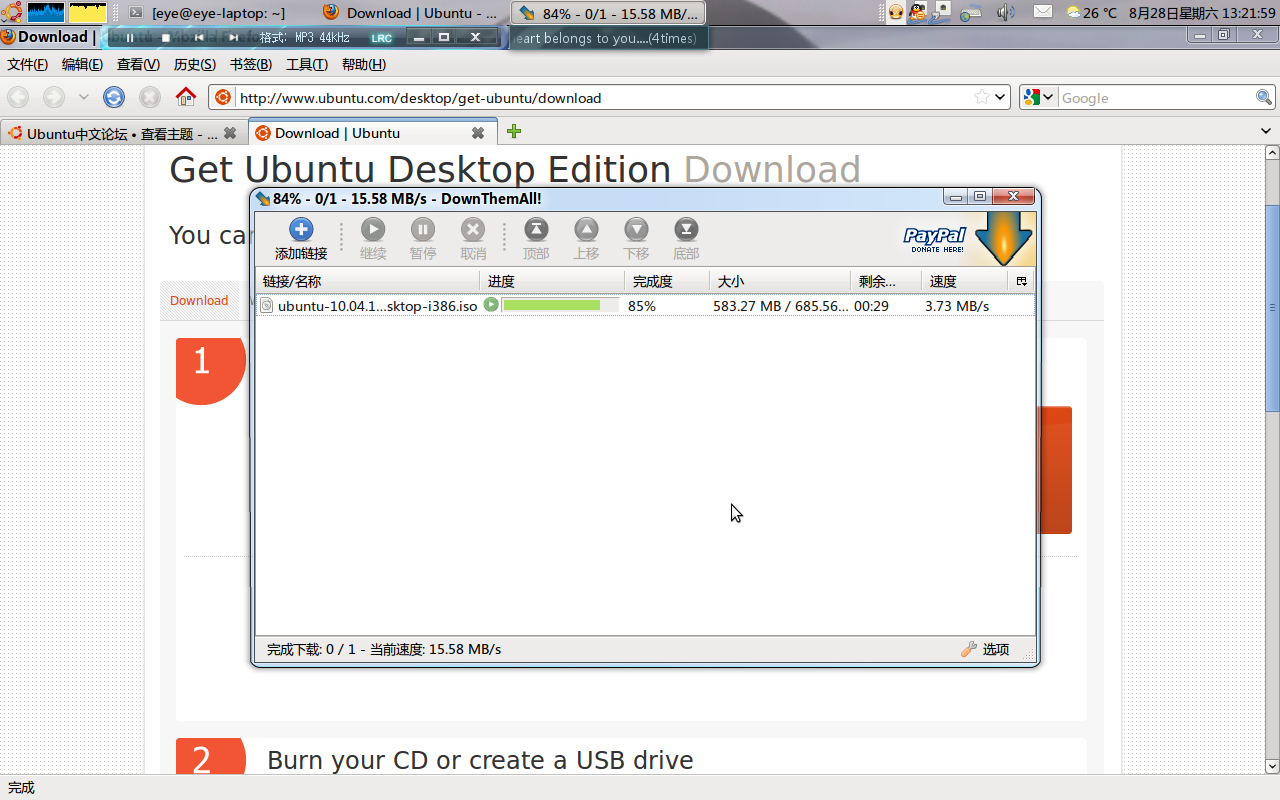This screenshot has height=800, width=1280.
Task: Move item to bottom with 底部 icon
Action: pyautogui.click(x=686, y=230)
